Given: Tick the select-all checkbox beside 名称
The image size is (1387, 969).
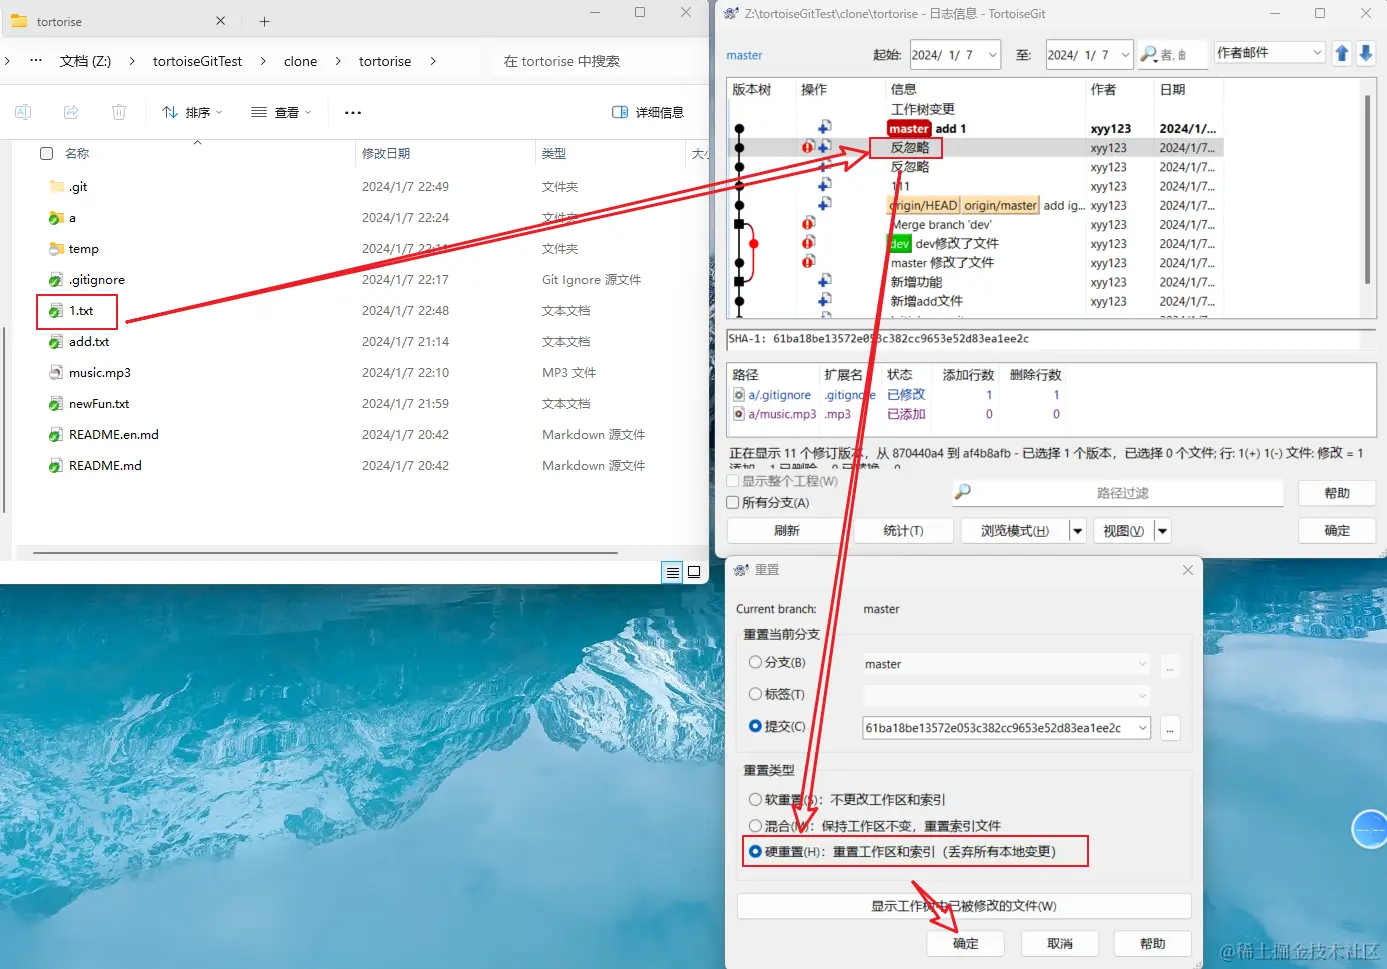Looking at the screenshot, I should pyautogui.click(x=46, y=153).
